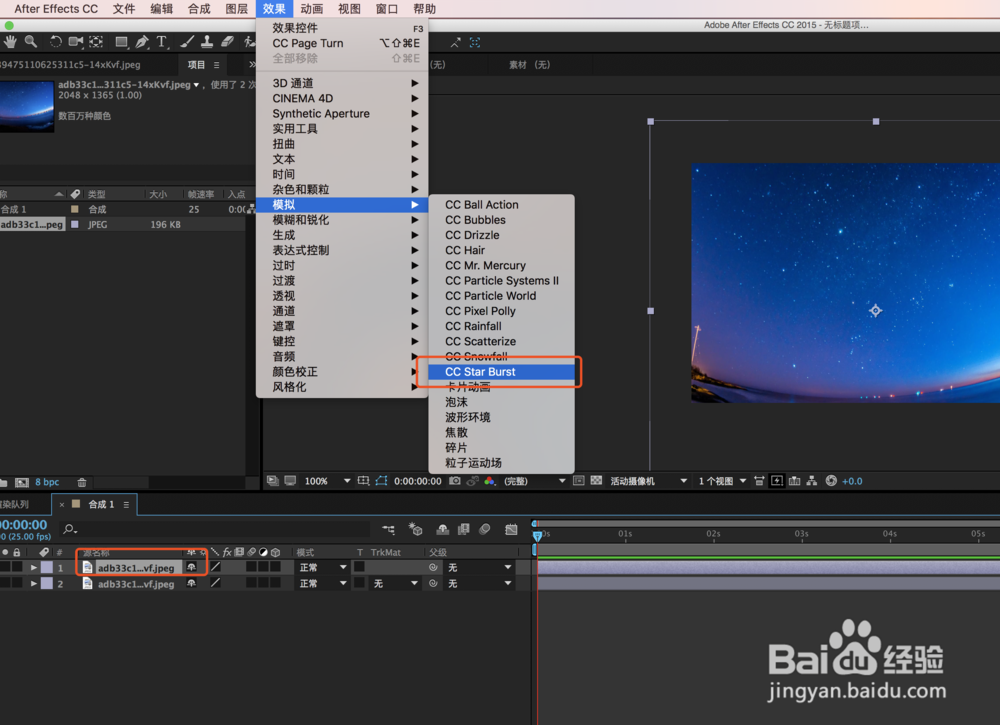This screenshot has width=1000, height=725.
Task: Click the fast previews lightning icon
Action: [776, 481]
